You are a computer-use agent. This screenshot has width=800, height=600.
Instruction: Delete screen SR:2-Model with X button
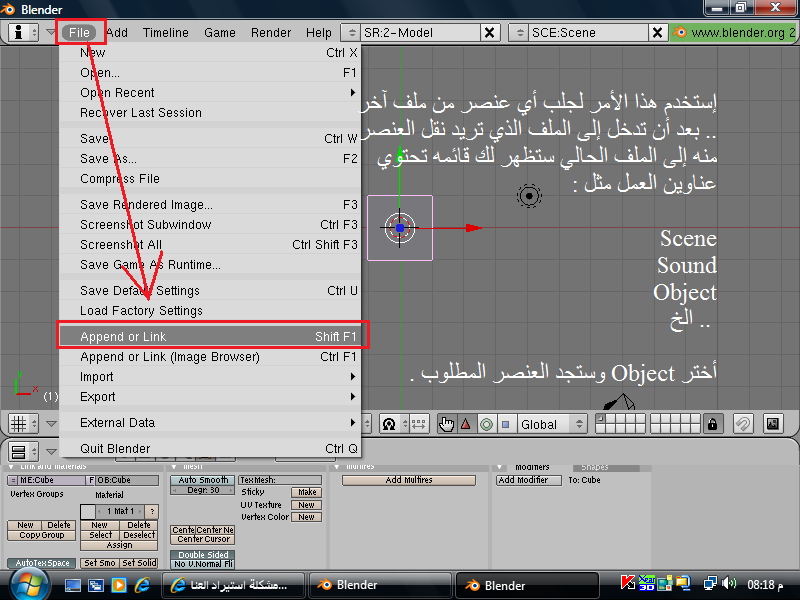(x=489, y=33)
